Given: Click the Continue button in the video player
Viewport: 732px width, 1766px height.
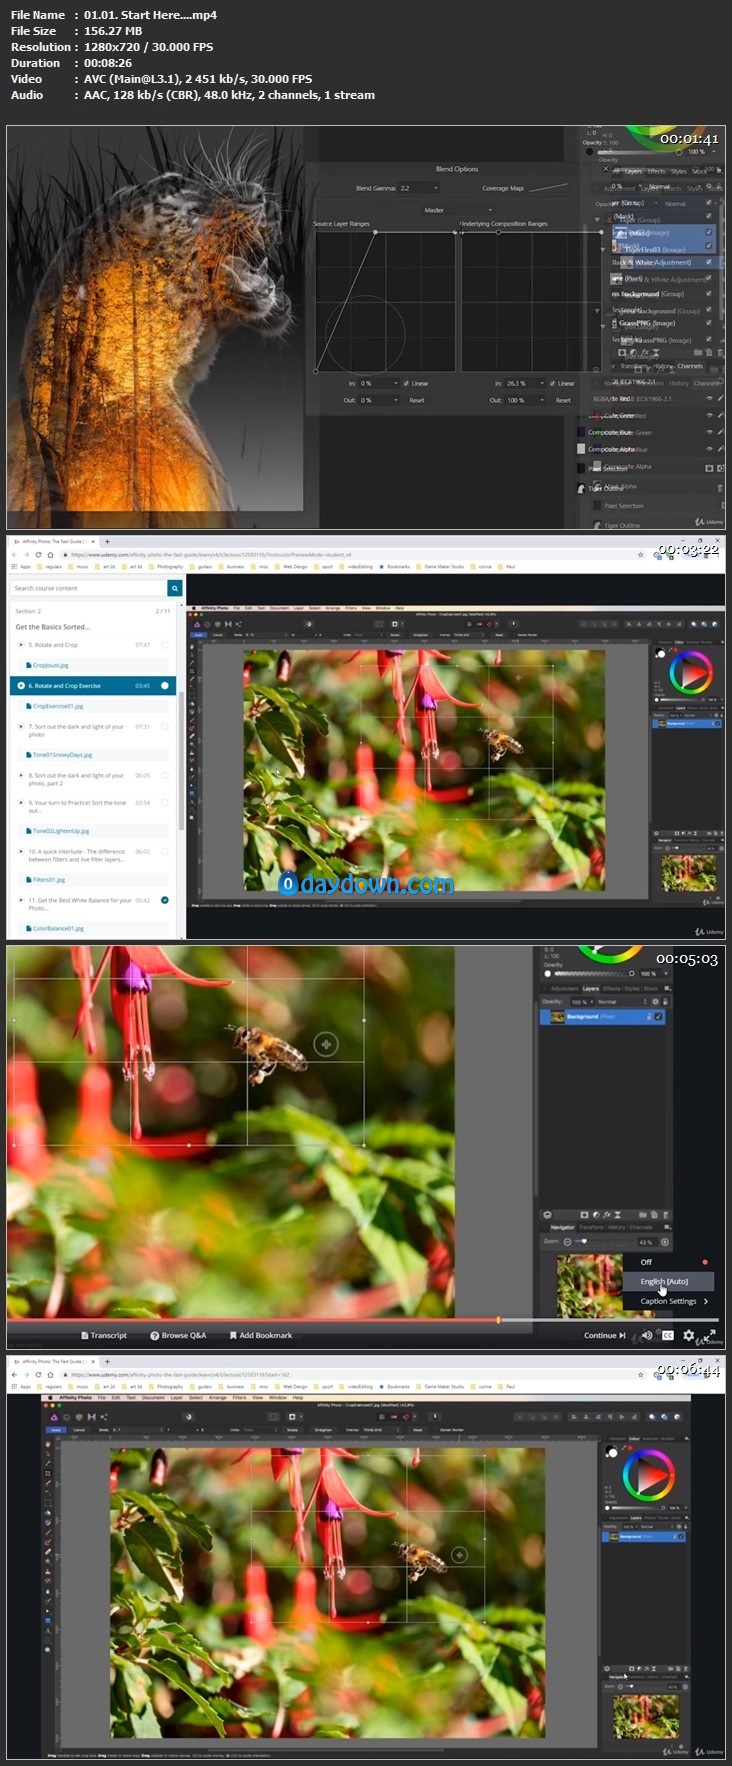Looking at the screenshot, I should tap(605, 1335).
